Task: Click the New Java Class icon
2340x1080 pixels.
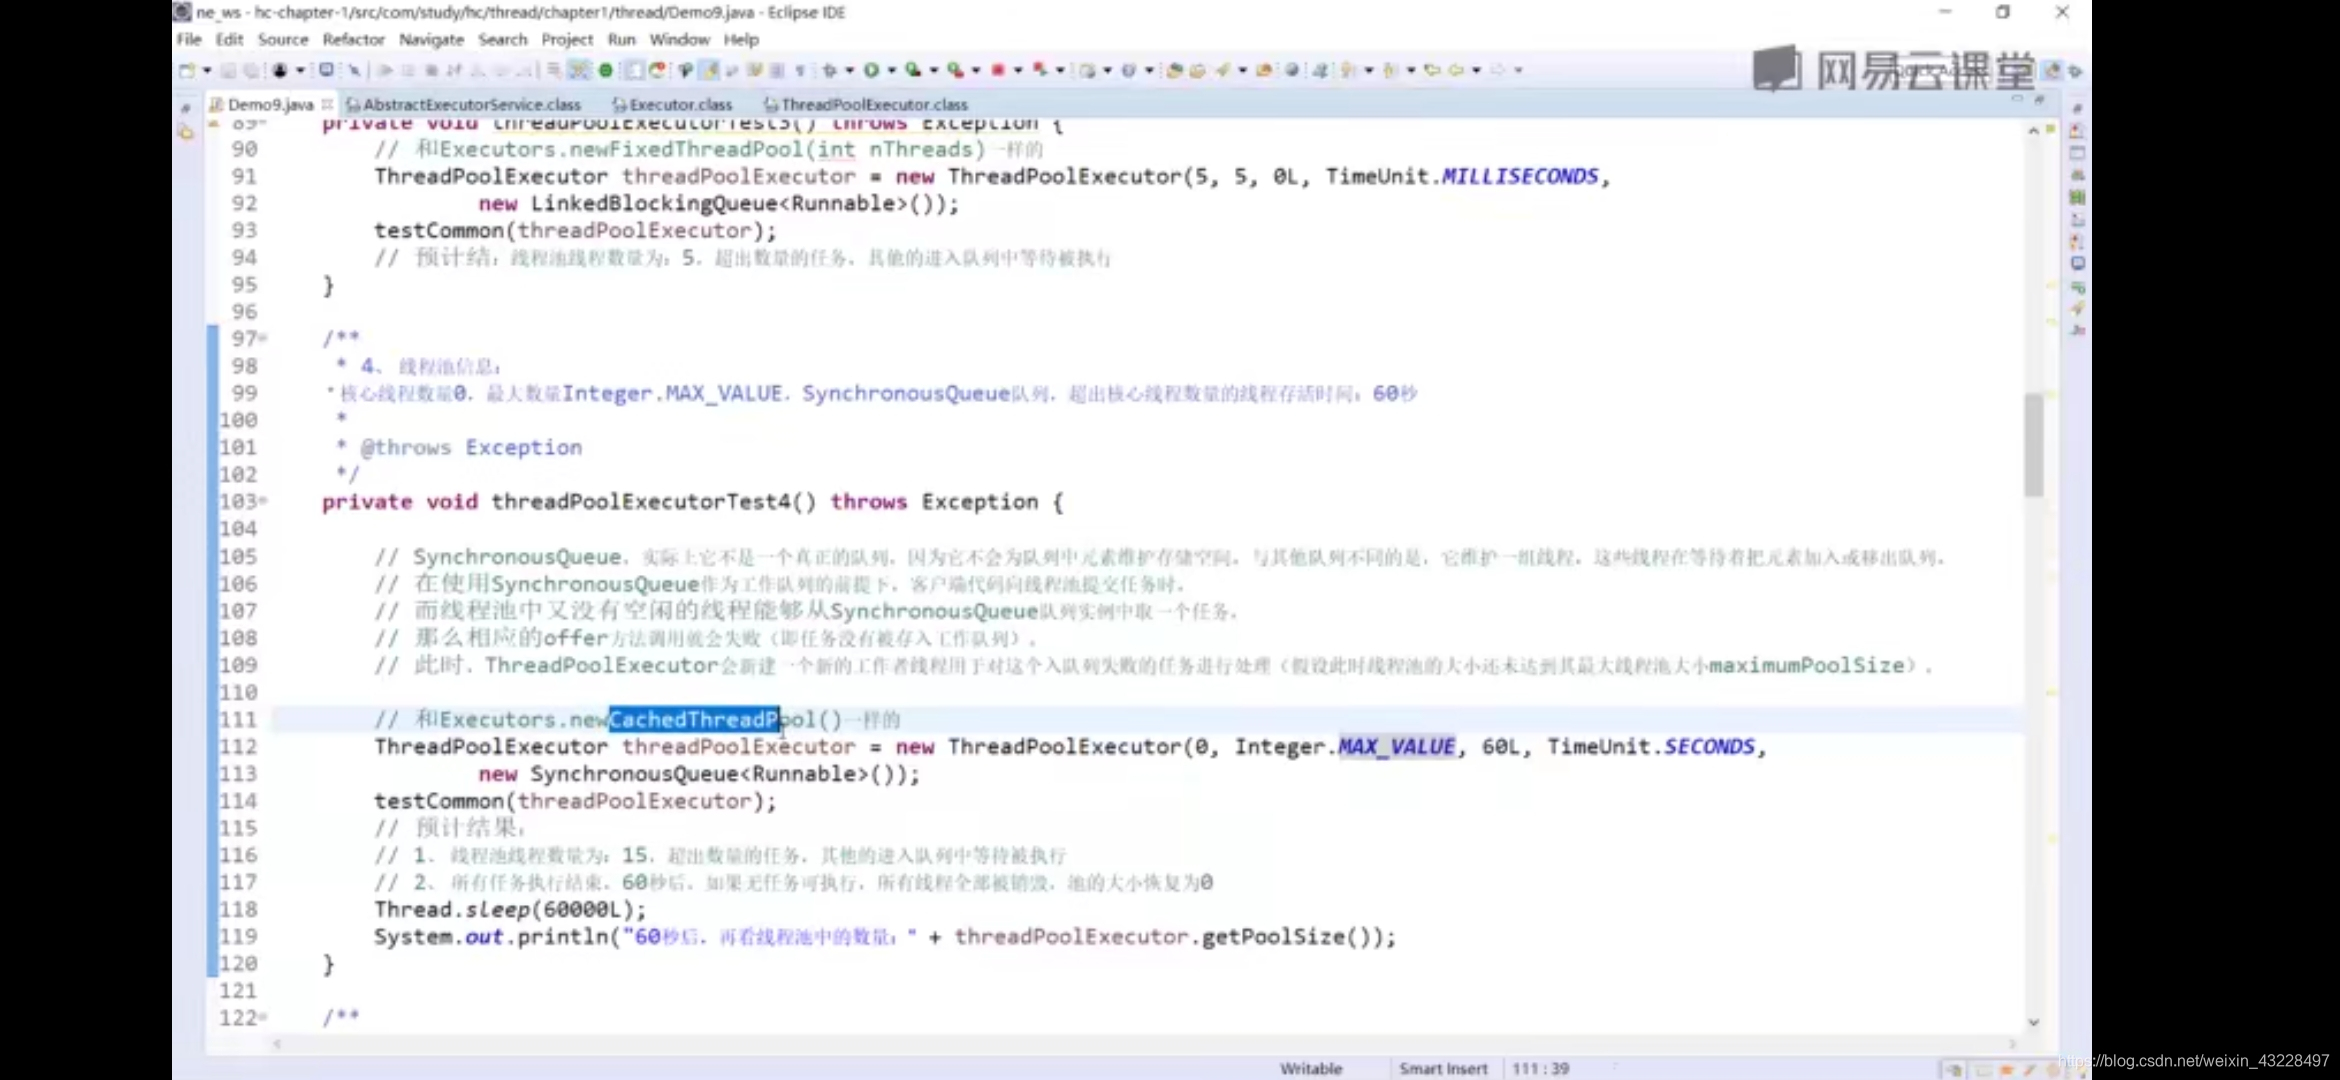Action: [1129, 70]
